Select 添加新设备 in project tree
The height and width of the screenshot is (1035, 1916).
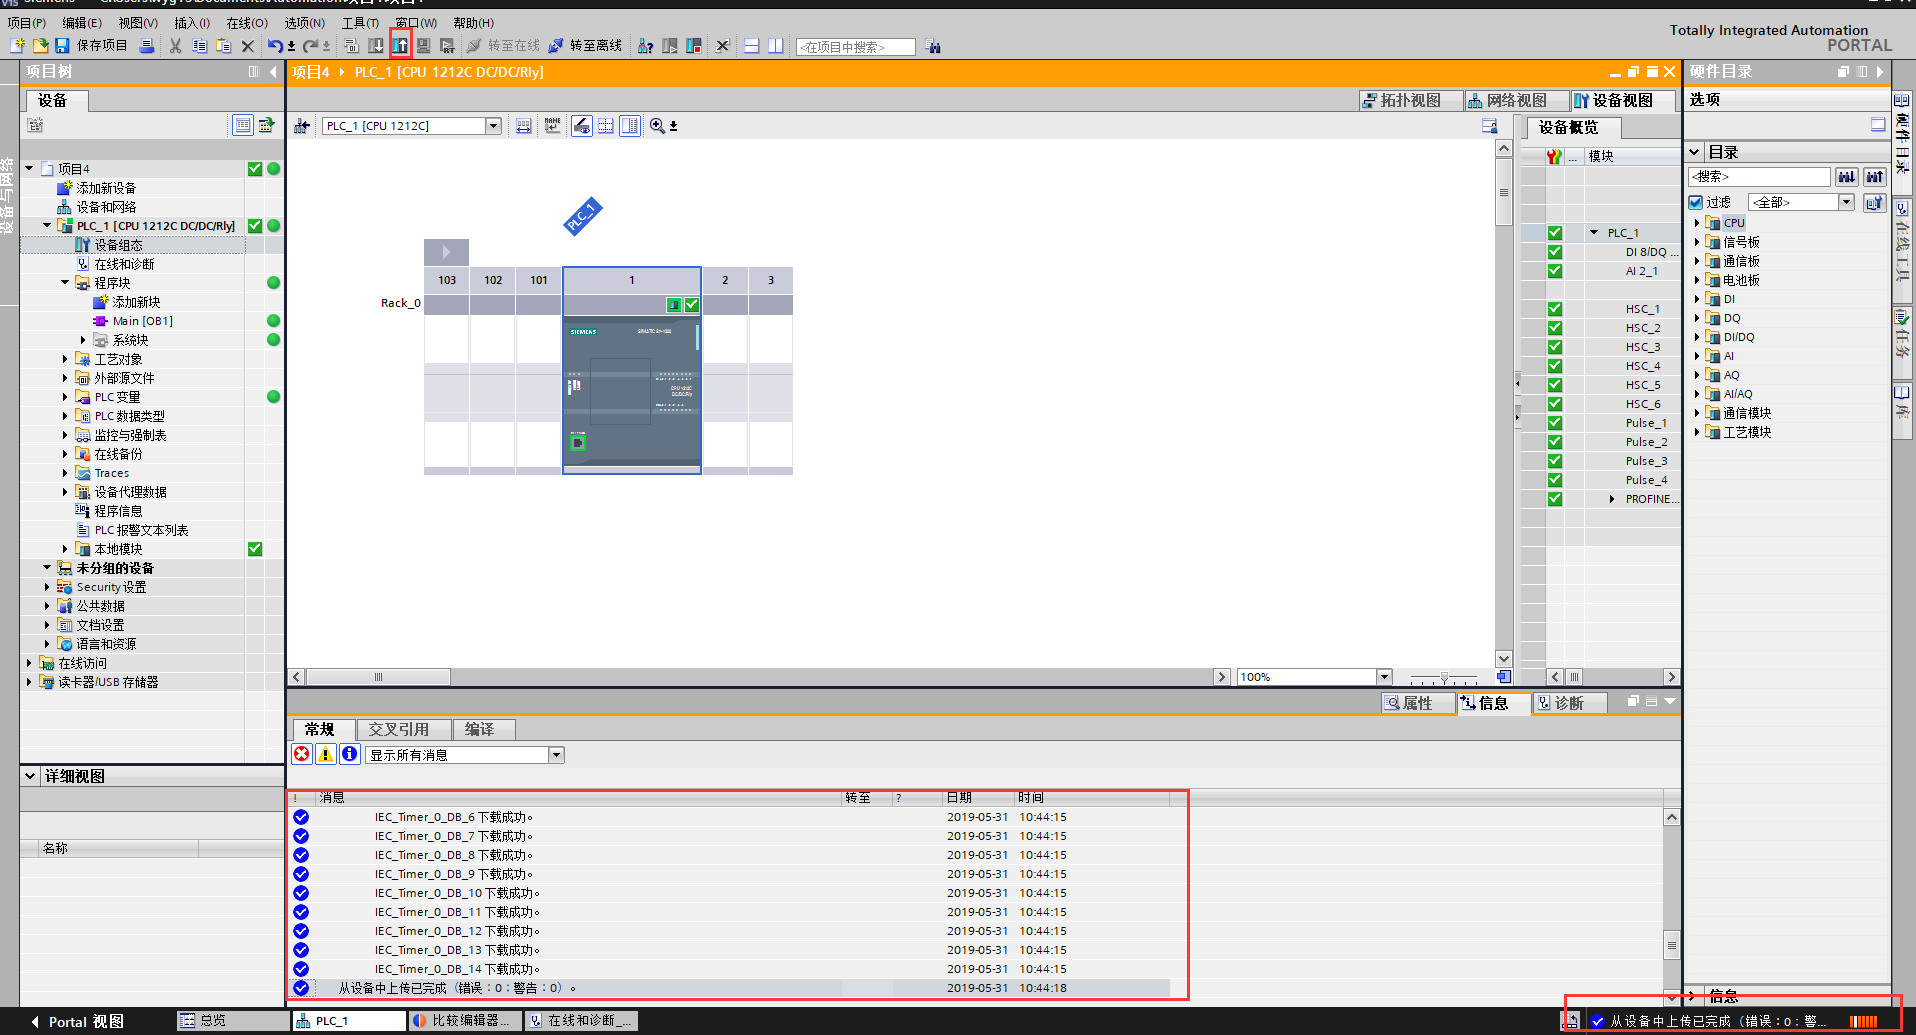click(106, 188)
